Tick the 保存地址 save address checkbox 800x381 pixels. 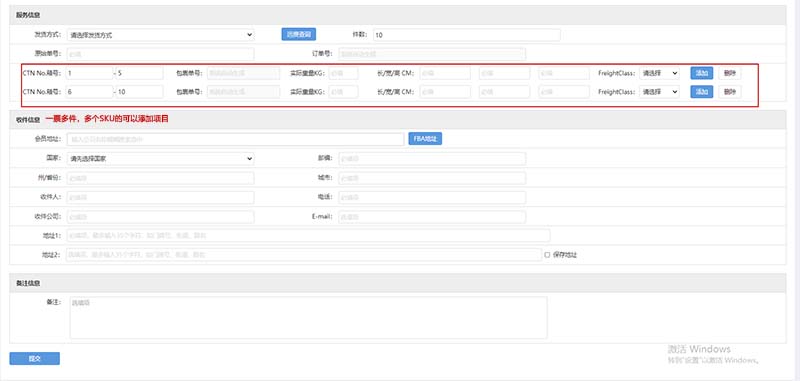(547, 255)
